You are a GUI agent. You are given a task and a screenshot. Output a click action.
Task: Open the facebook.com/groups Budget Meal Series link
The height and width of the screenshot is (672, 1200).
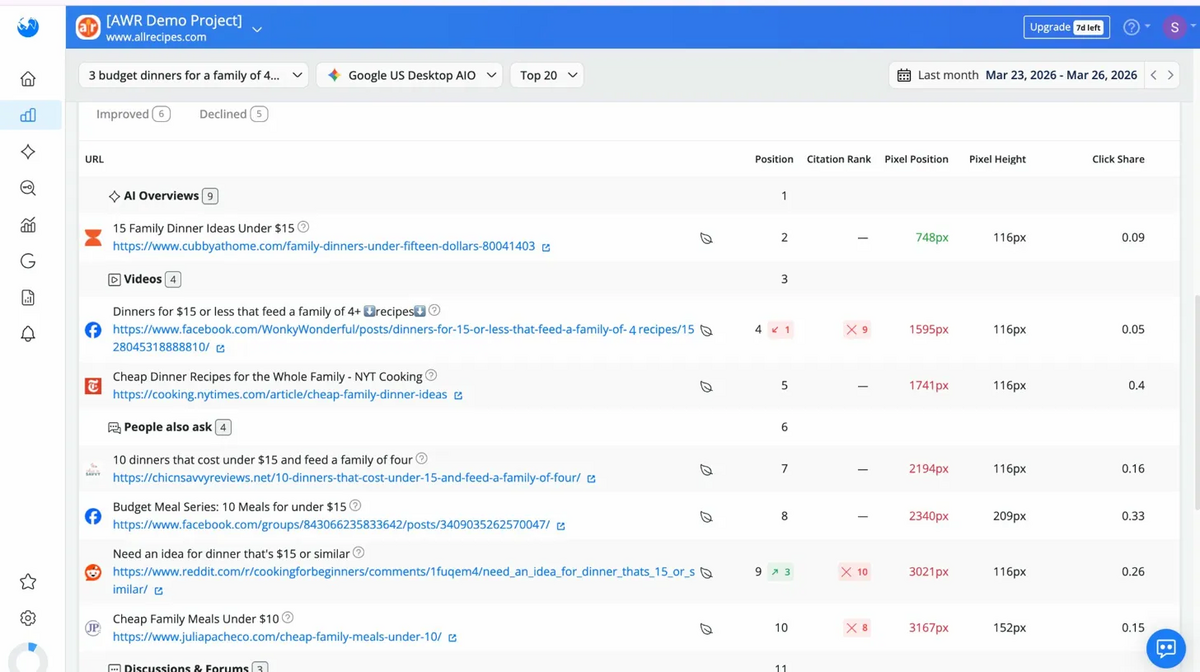pyautogui.click(x=331, y=525)
